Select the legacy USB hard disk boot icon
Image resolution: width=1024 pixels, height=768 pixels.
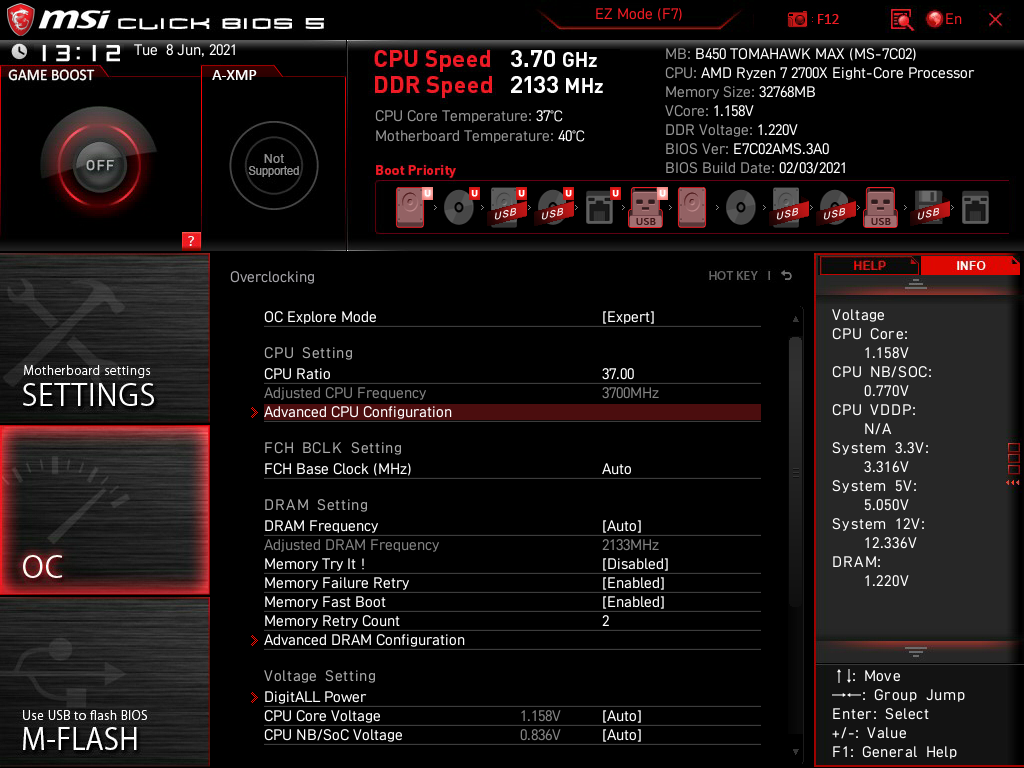pyautogui.click(x=788, y=208)
